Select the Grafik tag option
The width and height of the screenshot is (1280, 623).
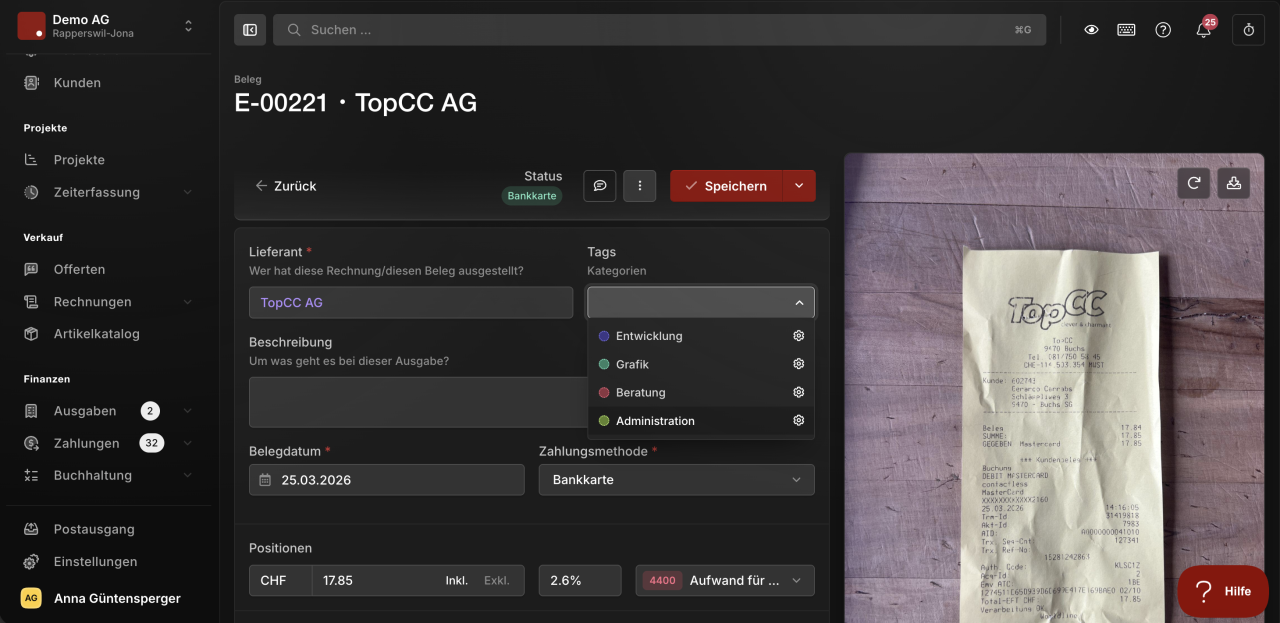click(700, 364)
